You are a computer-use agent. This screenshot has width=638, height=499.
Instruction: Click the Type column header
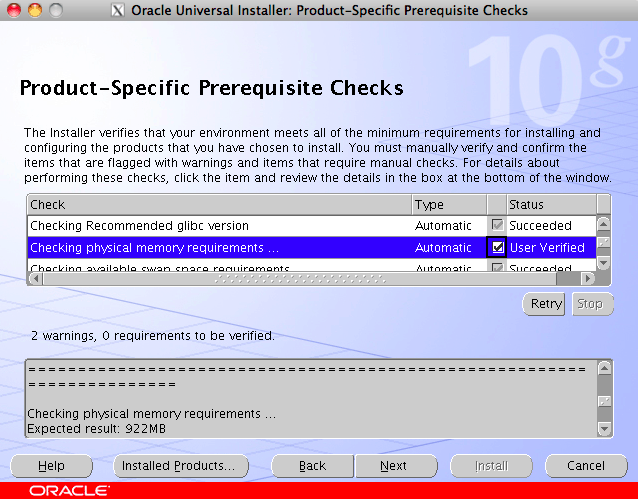tap(448, 204)
